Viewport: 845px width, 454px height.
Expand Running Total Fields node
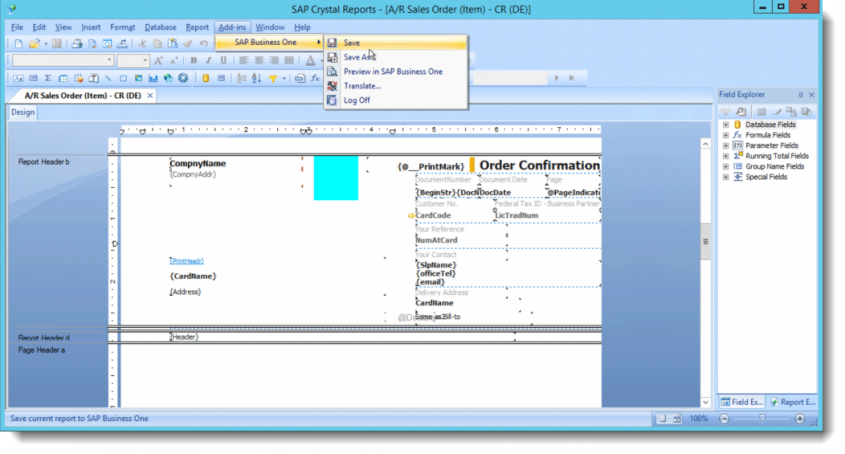pyautogui.click(x=726, y=156)
